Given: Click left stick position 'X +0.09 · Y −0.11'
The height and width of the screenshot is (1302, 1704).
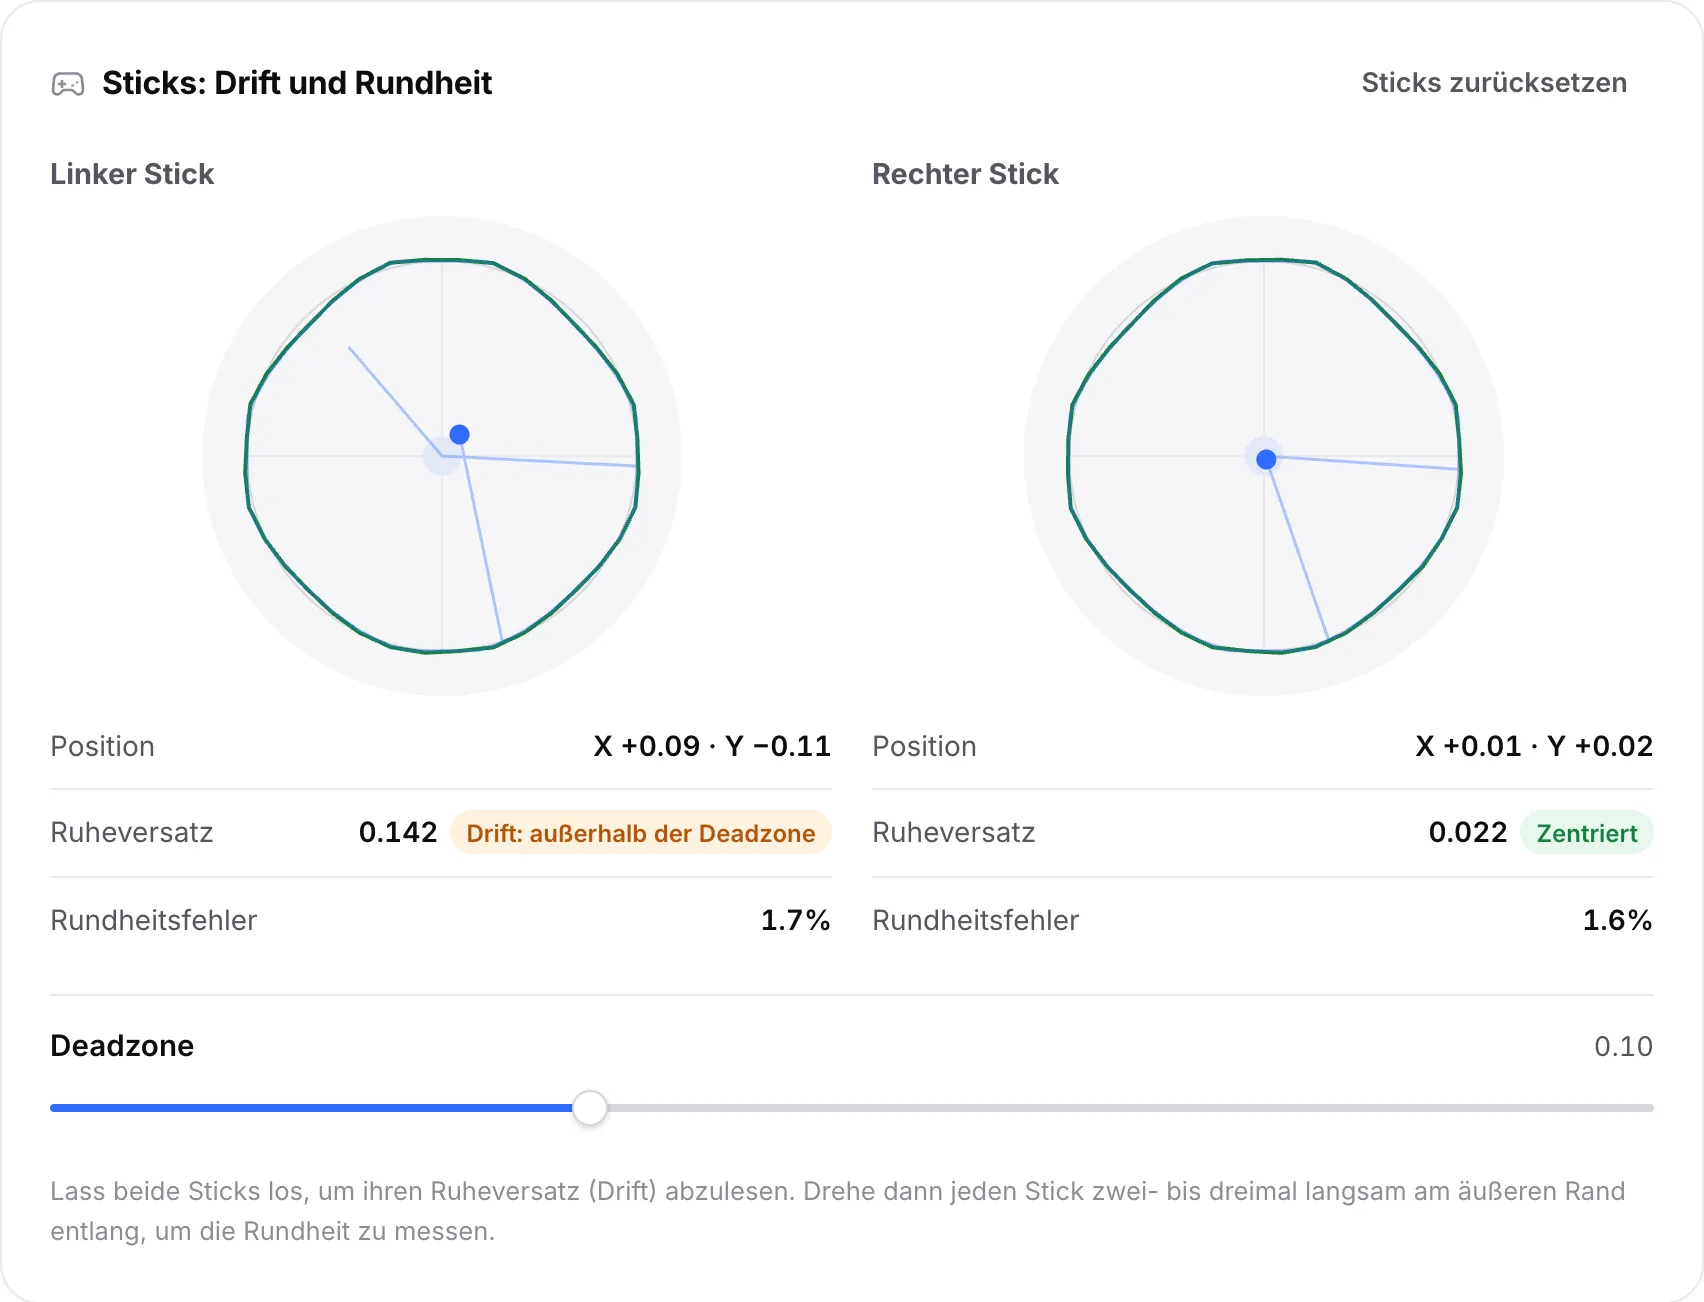Looking at the screenshot, I should click(x=712, y=746).
